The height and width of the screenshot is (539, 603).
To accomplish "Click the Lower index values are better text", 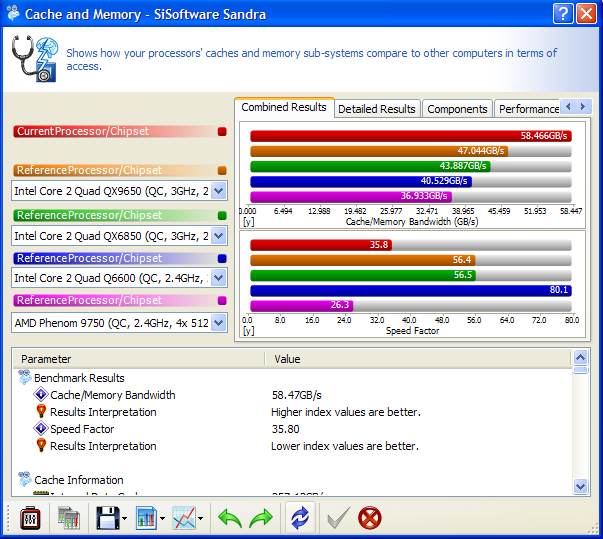I will 345,446.
